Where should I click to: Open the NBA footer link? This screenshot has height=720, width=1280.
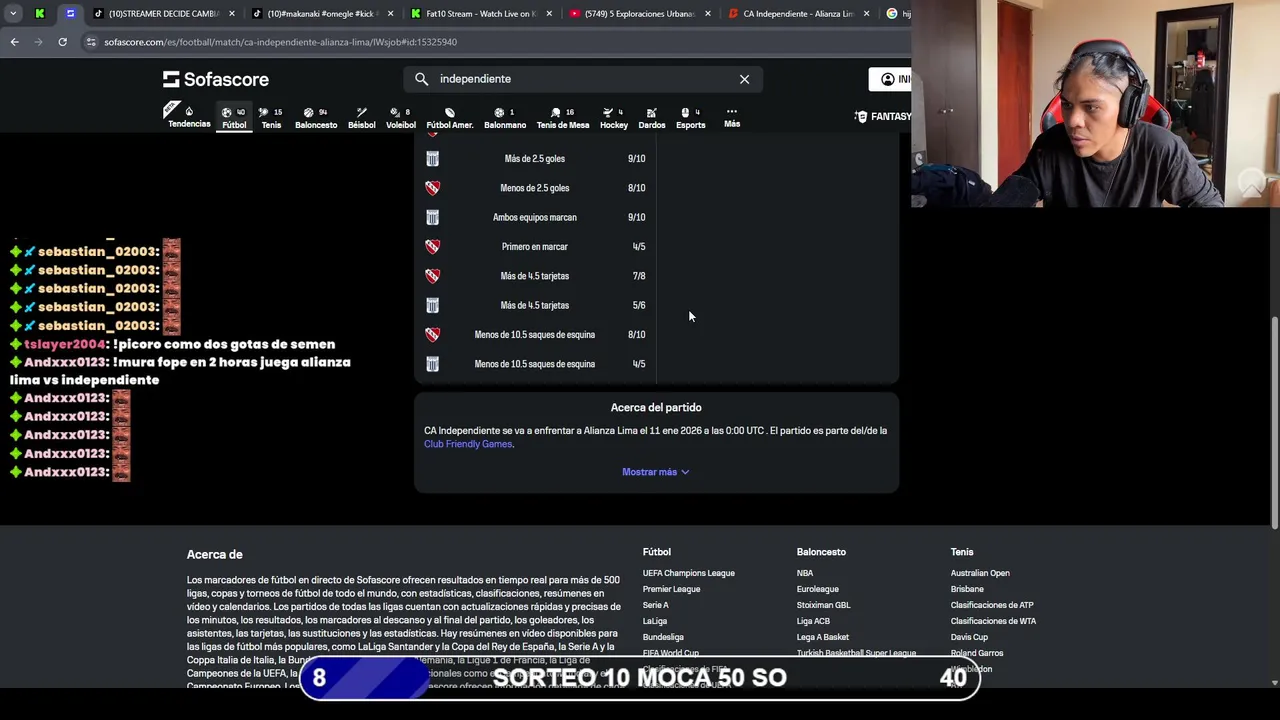coord(804,573)
